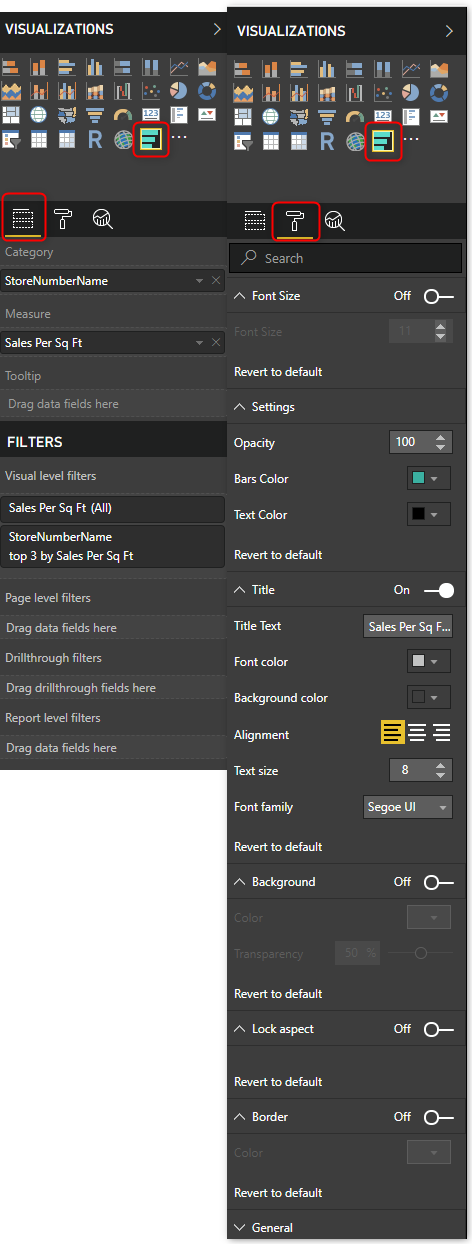
Task: Remove StoreNumberName field with X
Action: [x=216, y=281]
